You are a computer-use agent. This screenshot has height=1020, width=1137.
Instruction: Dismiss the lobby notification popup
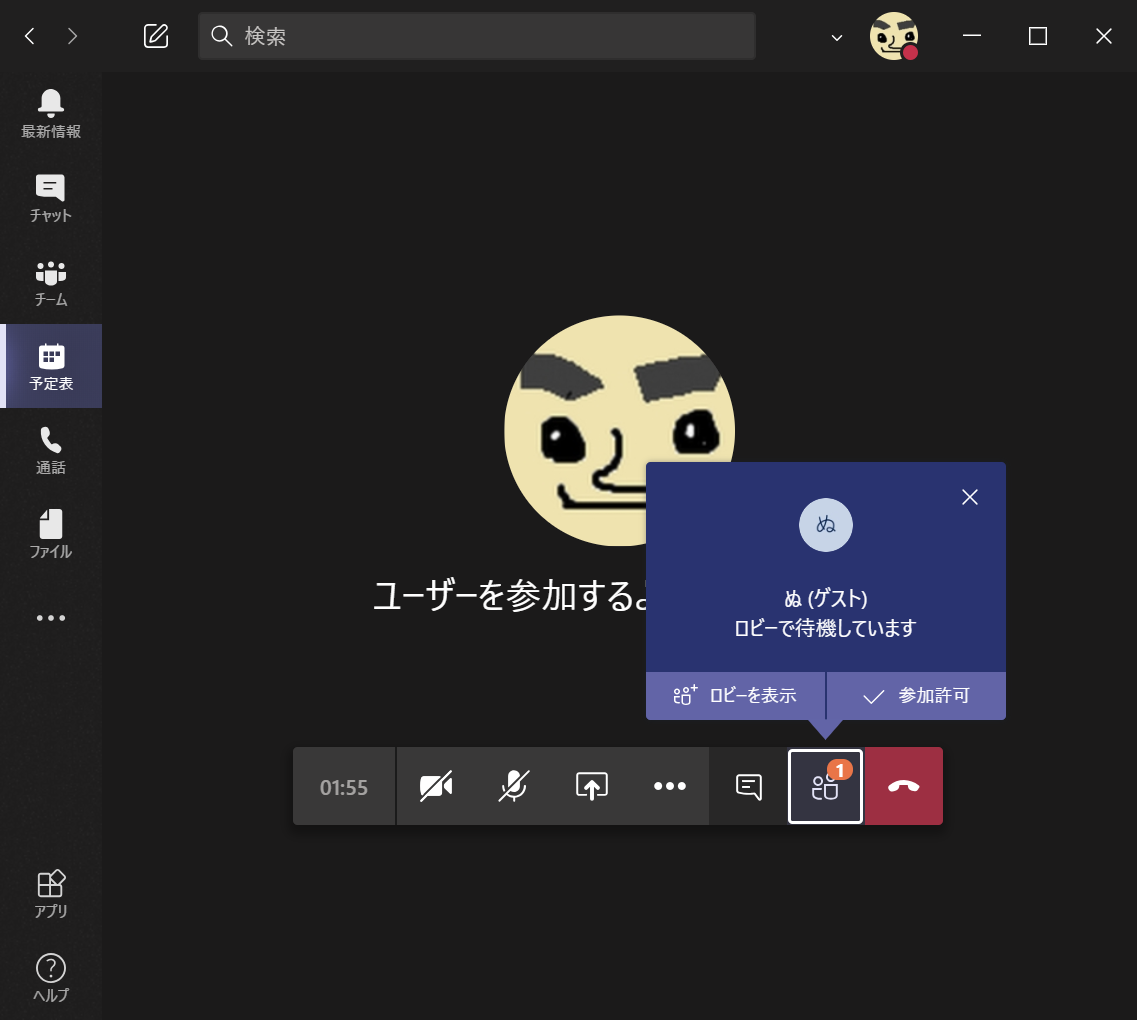[x=969, y=497]
